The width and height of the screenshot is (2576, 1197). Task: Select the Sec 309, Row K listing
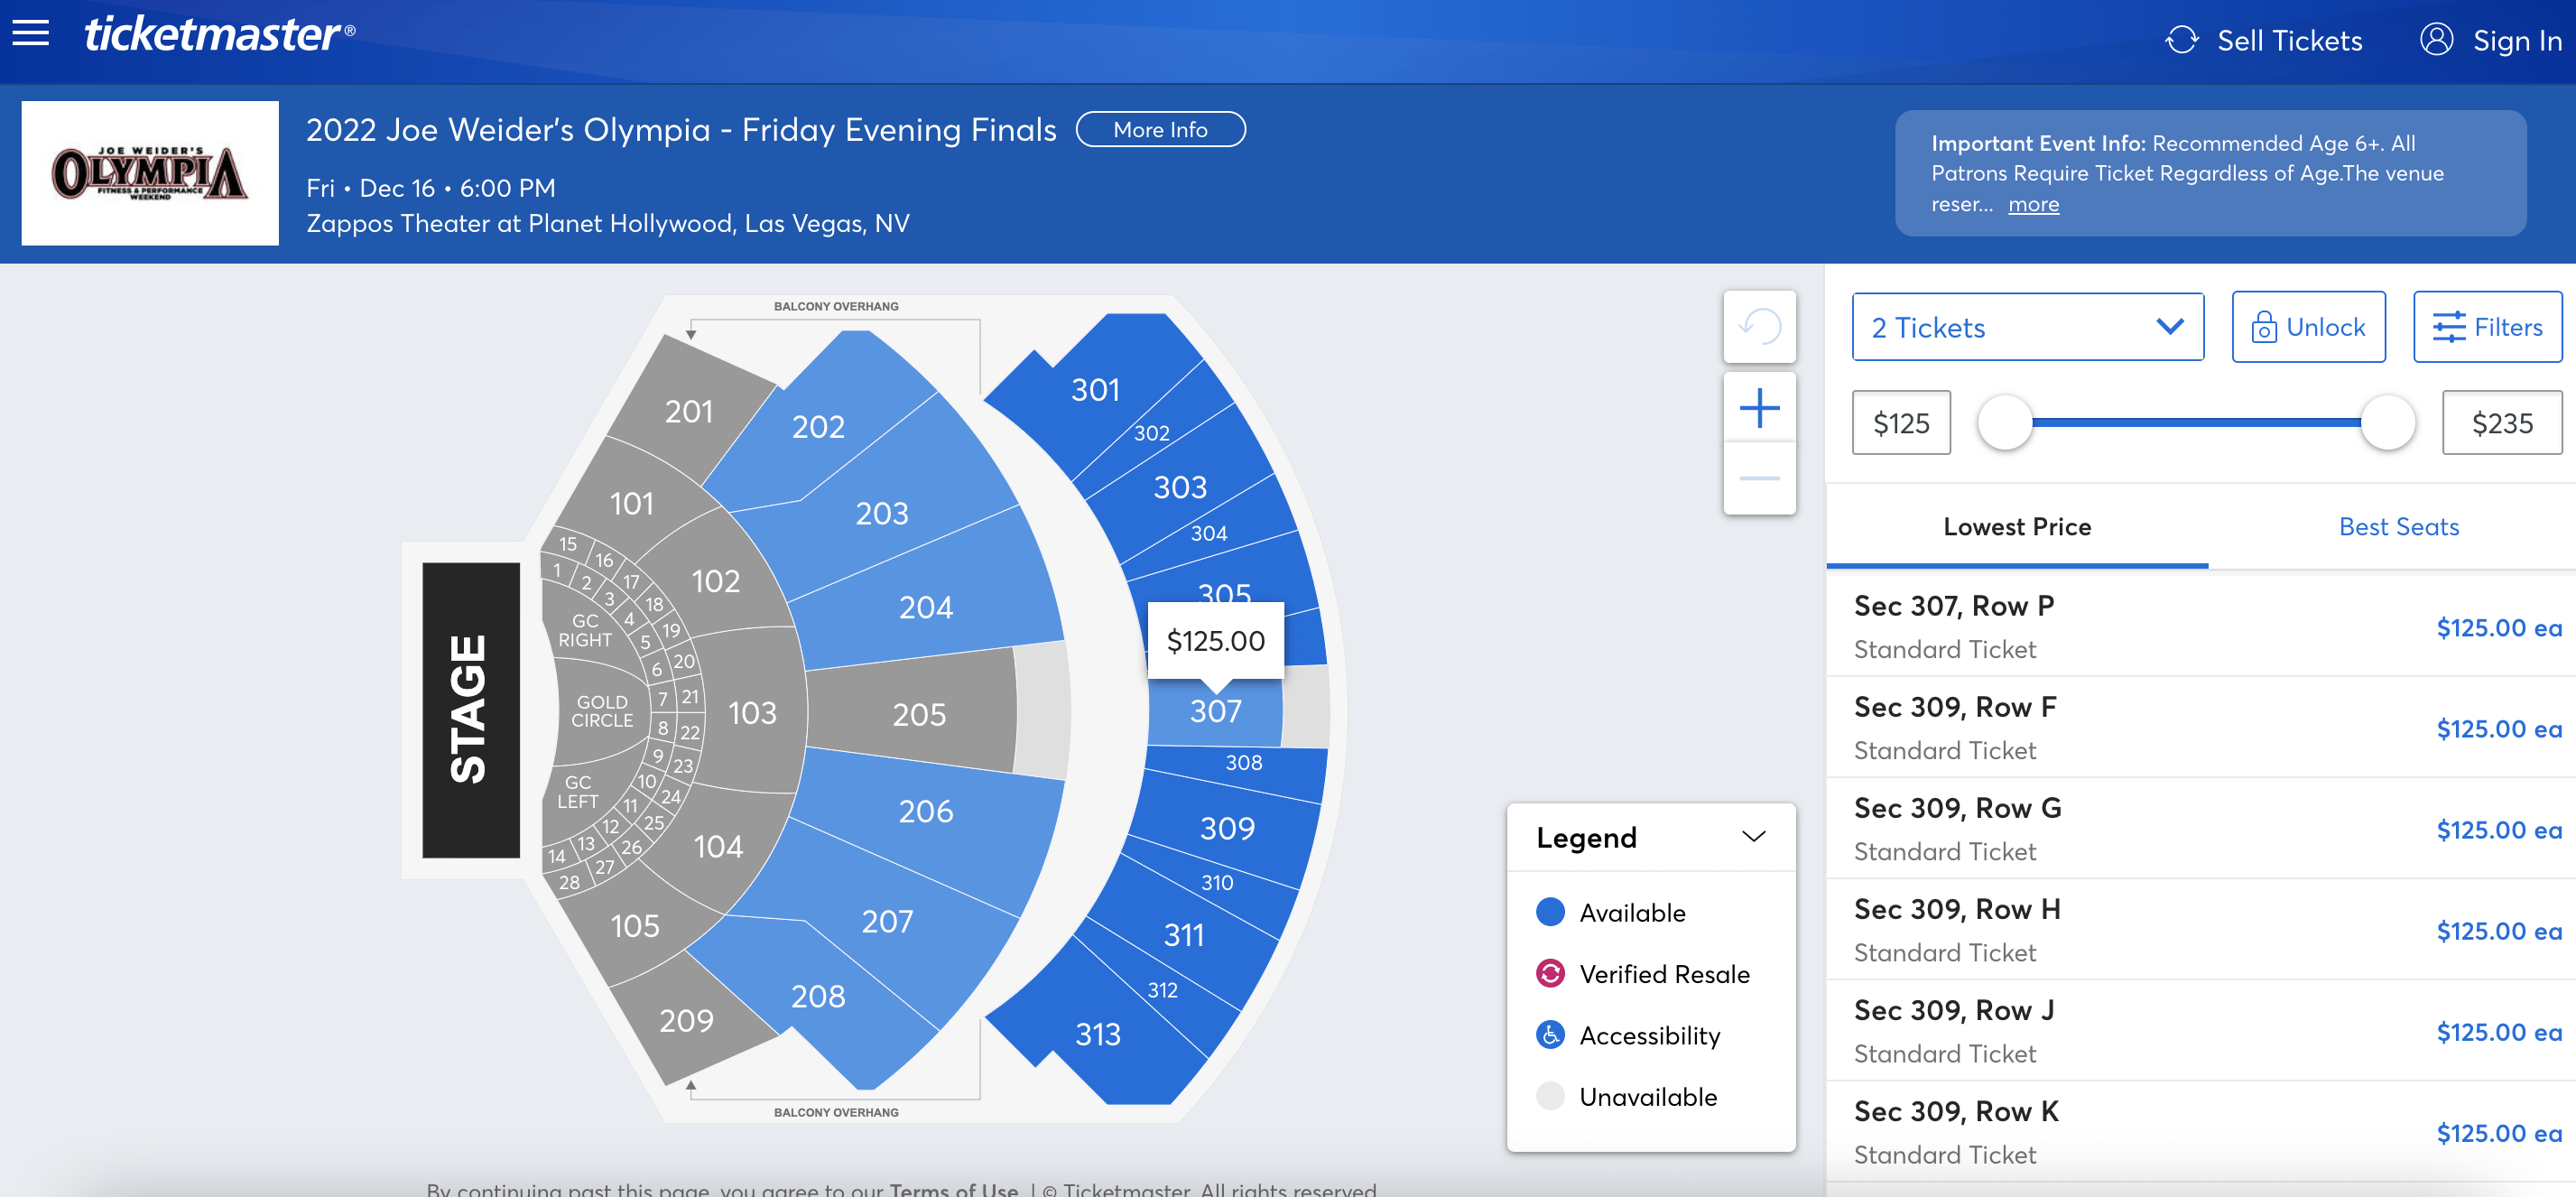tap(2200, 1131)
